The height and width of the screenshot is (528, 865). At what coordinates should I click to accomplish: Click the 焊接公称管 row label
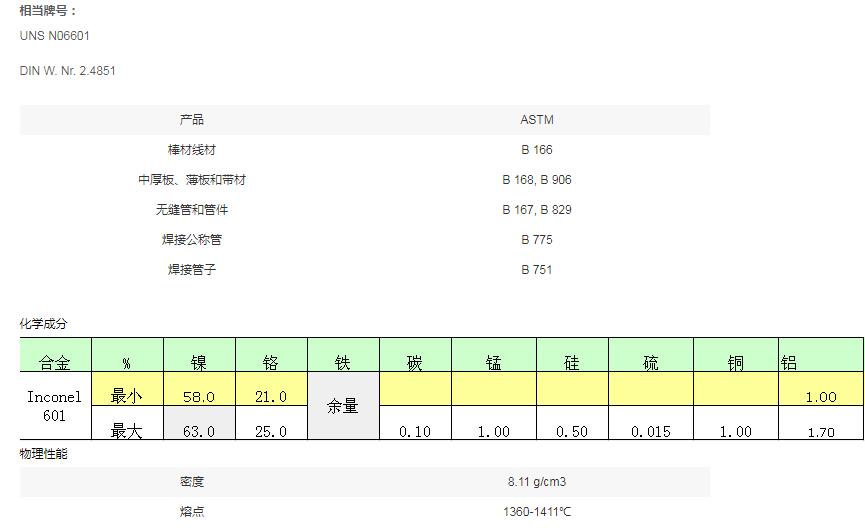[192, 239]
